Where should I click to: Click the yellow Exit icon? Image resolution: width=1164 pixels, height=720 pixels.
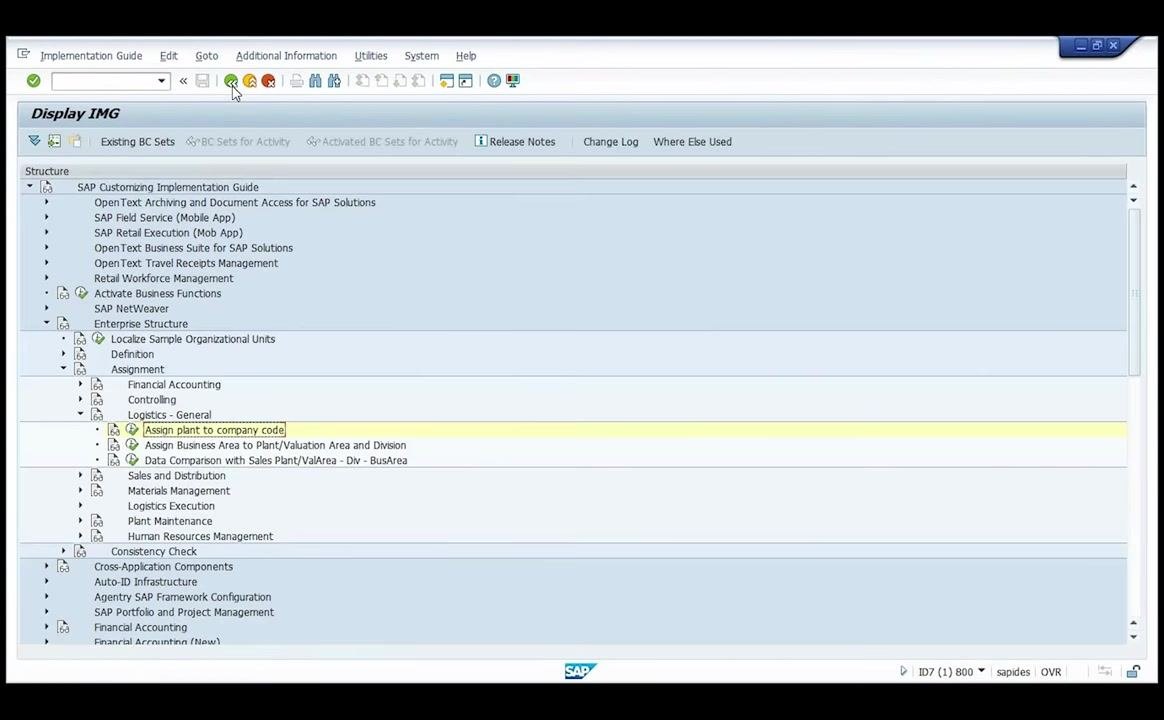click(x=249, y=81)
